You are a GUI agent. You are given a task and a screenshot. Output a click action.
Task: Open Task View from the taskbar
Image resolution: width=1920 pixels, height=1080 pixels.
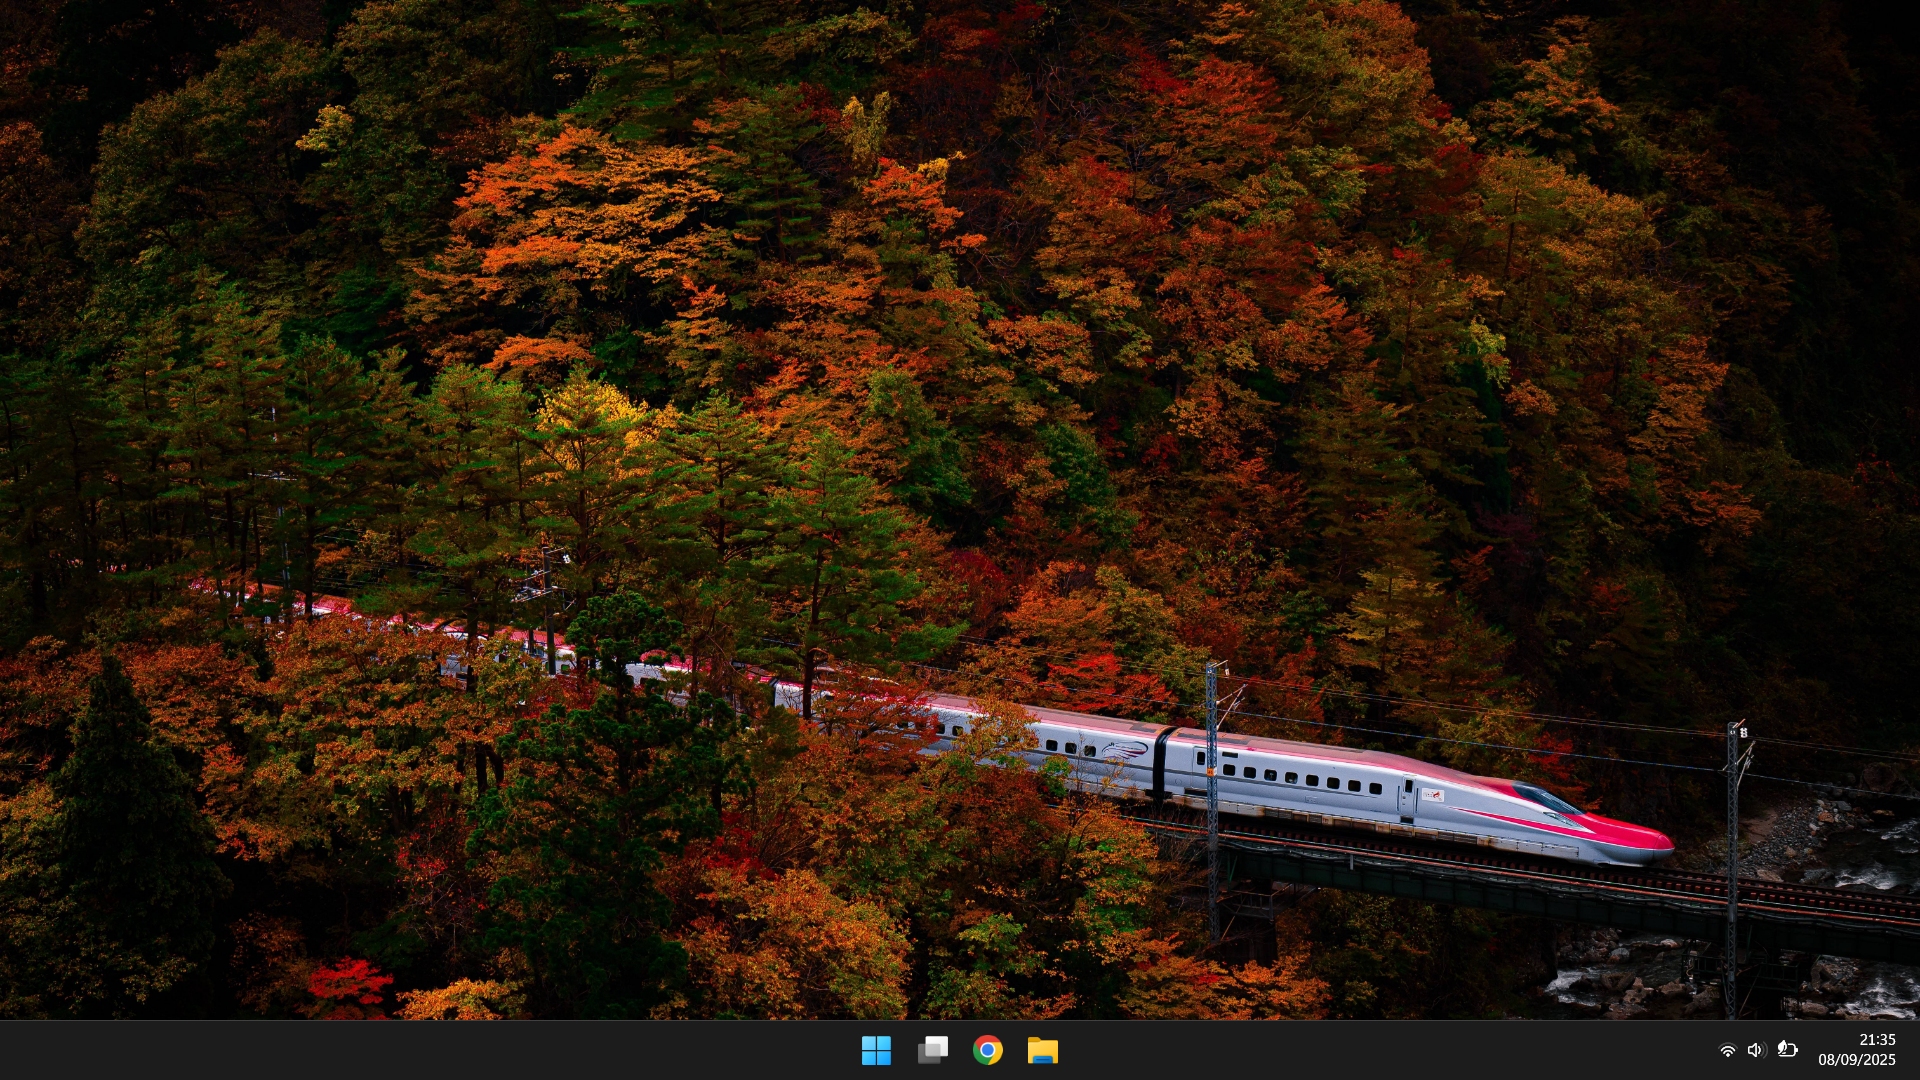[932, 1050]
